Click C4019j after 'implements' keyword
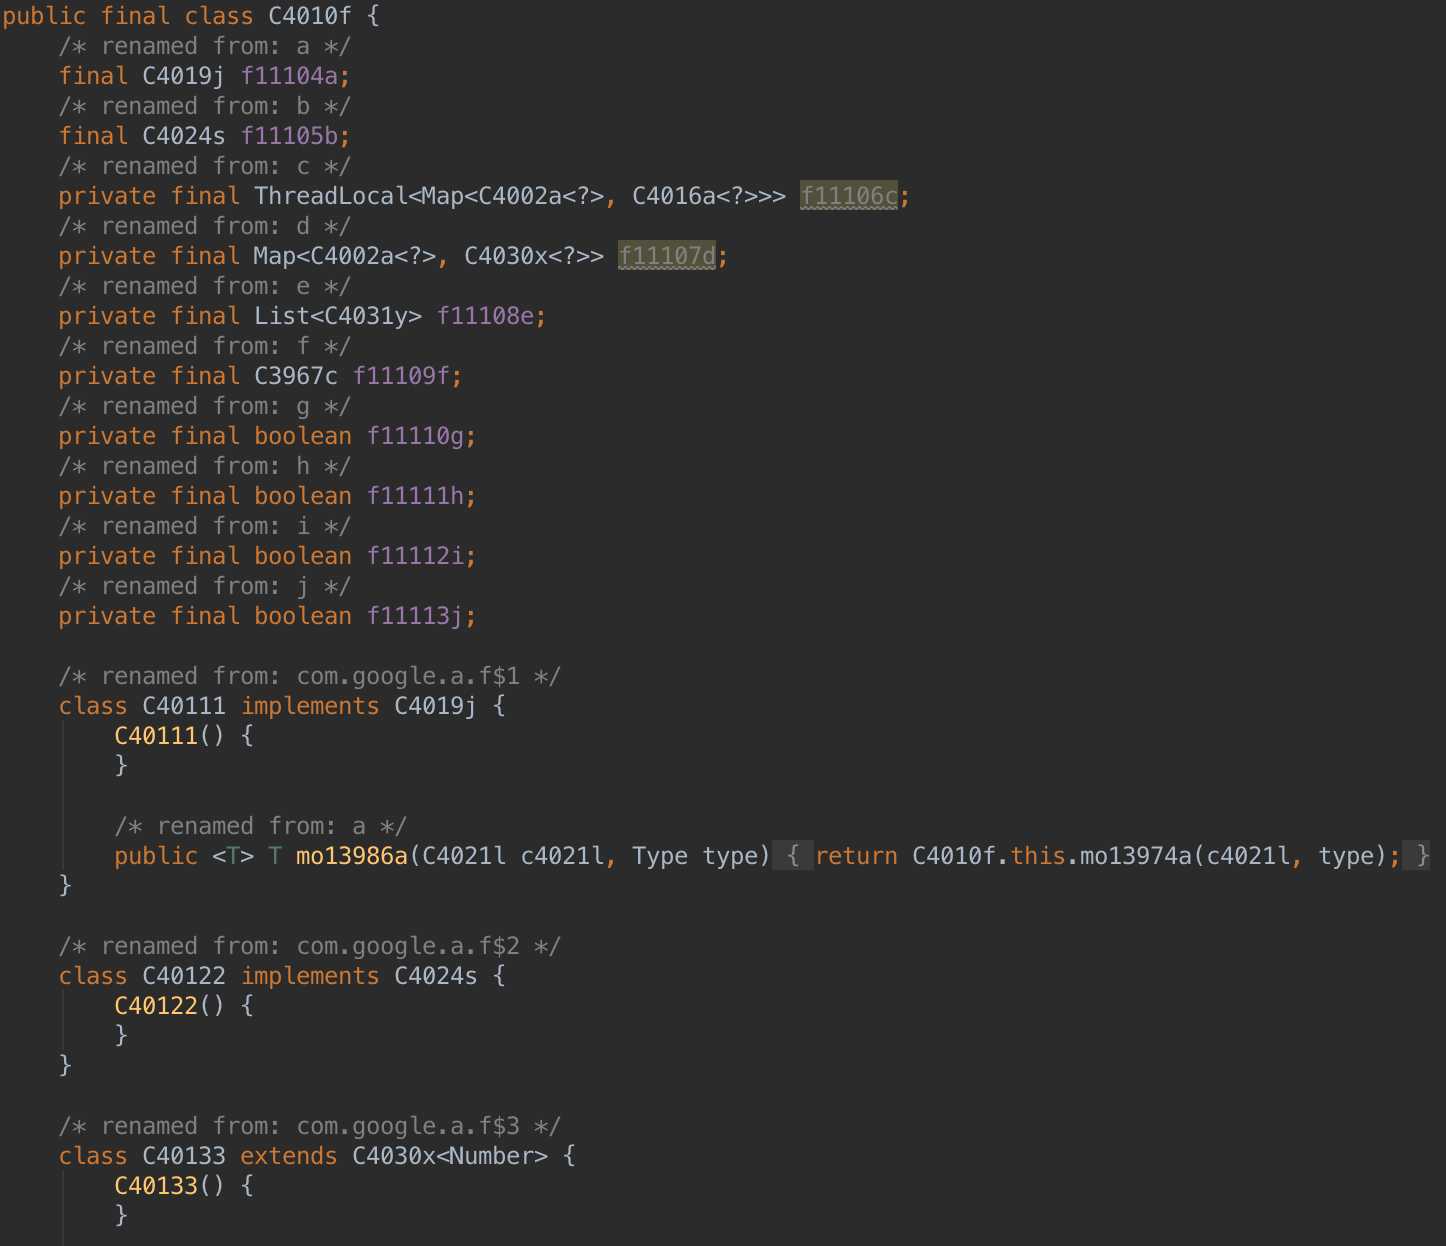Viewport: 1446px width, 1246px height. pyautogui.click(x=436, y=706)
